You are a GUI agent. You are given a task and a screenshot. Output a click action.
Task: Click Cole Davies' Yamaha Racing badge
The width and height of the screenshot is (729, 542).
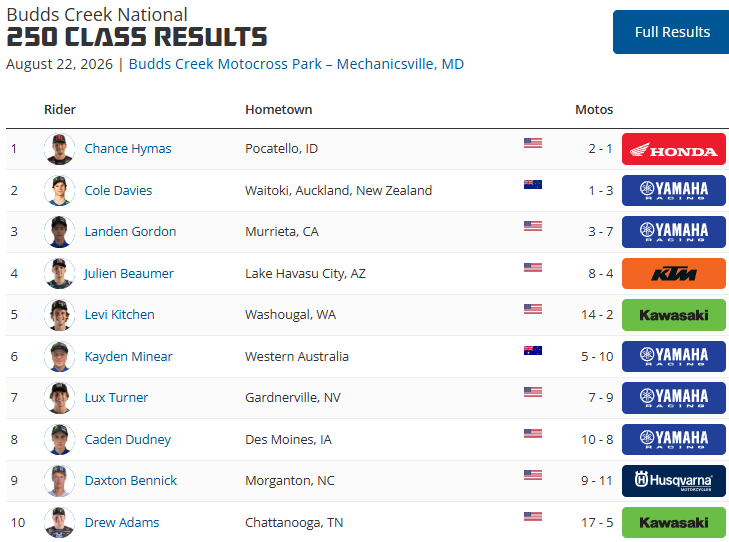674,191
